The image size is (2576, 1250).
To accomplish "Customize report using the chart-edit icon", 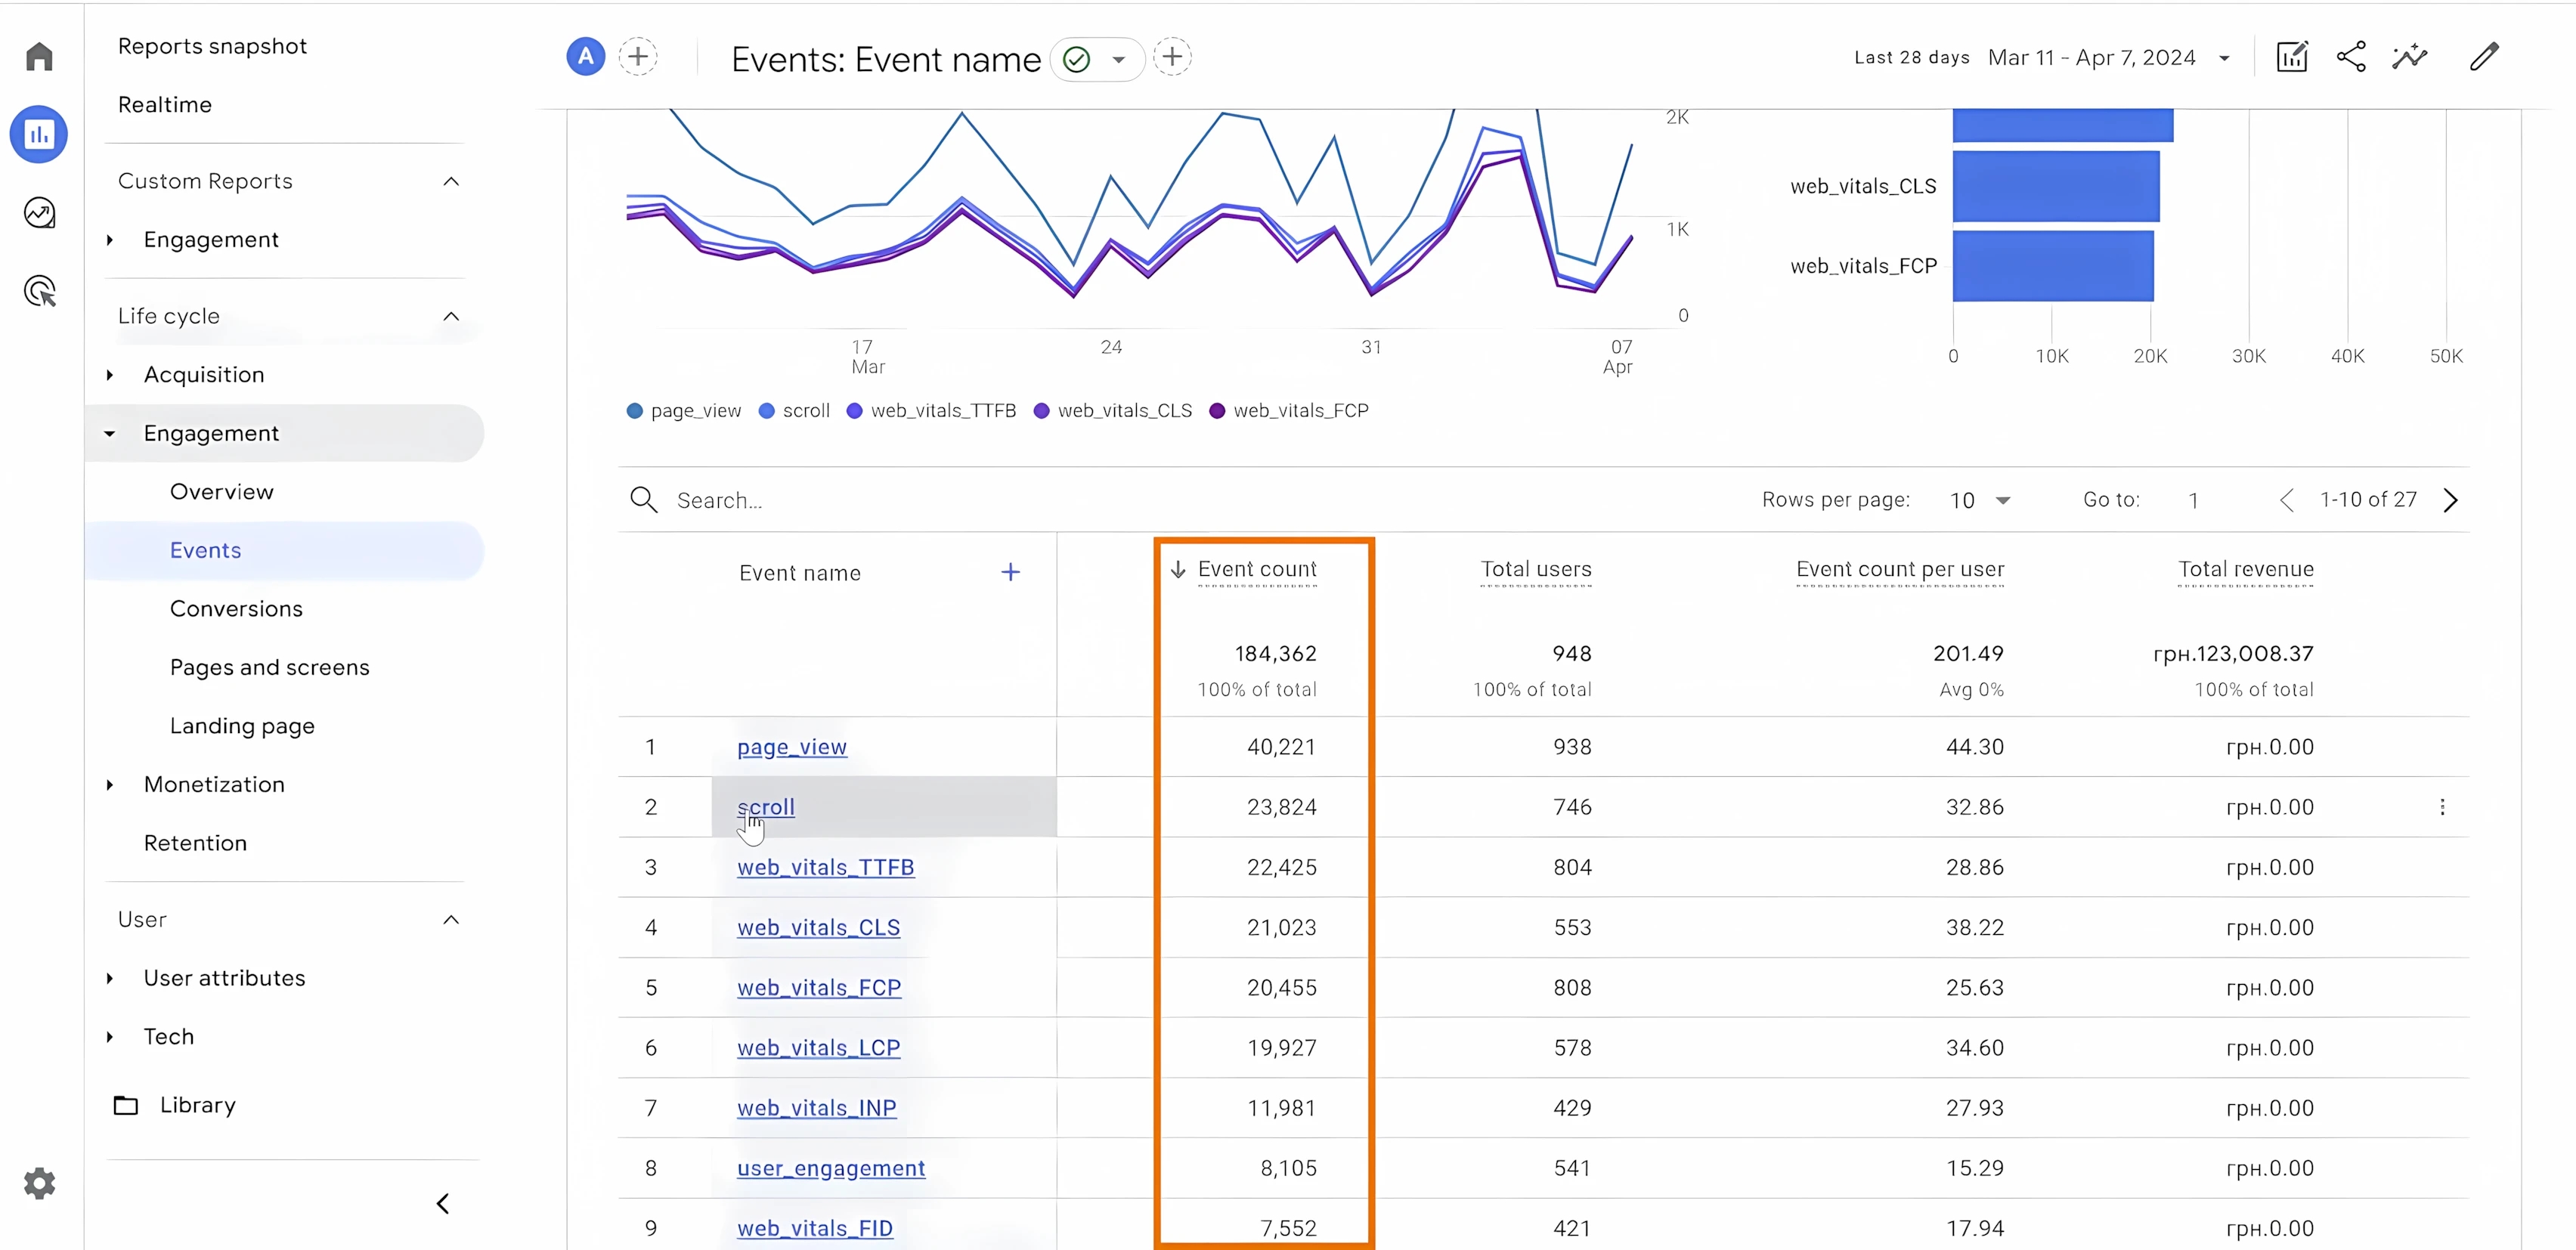I will [x=2292, y=57].
